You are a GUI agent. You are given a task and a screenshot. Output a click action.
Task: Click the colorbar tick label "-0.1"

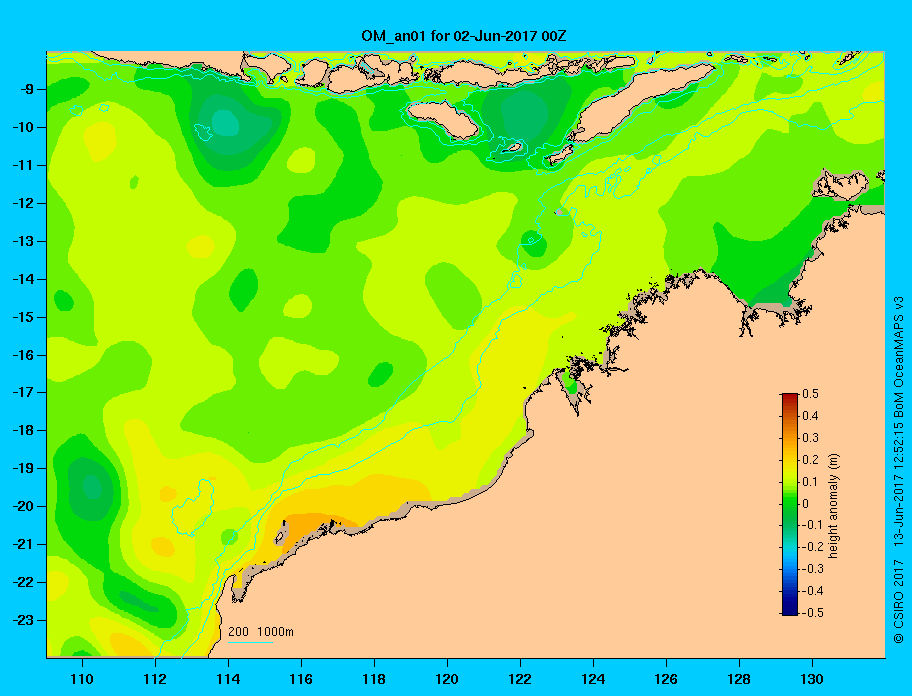pos(813,525)
